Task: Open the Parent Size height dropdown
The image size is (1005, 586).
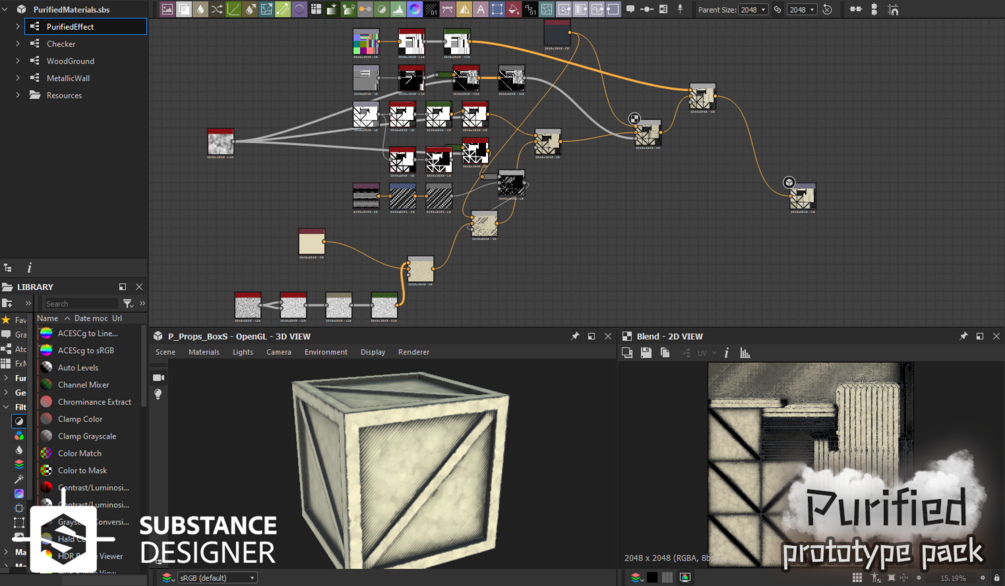Action: tap(801, 10)
